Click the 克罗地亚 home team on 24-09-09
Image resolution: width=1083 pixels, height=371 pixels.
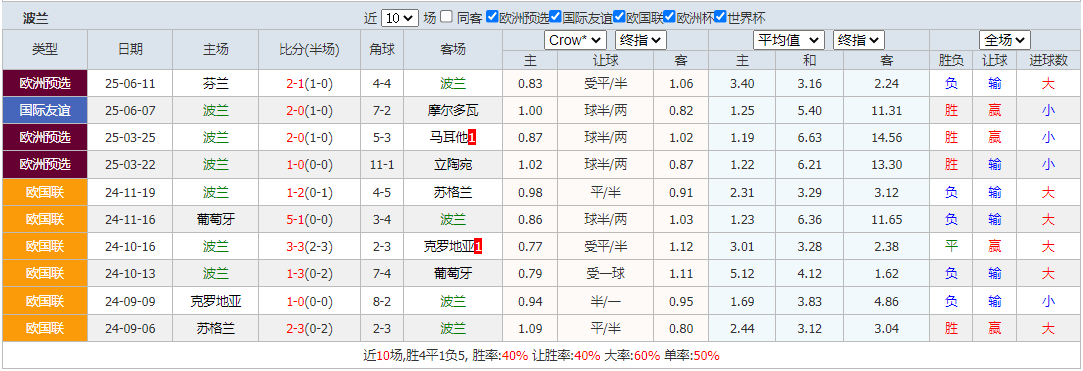click(x=215, y=301)
